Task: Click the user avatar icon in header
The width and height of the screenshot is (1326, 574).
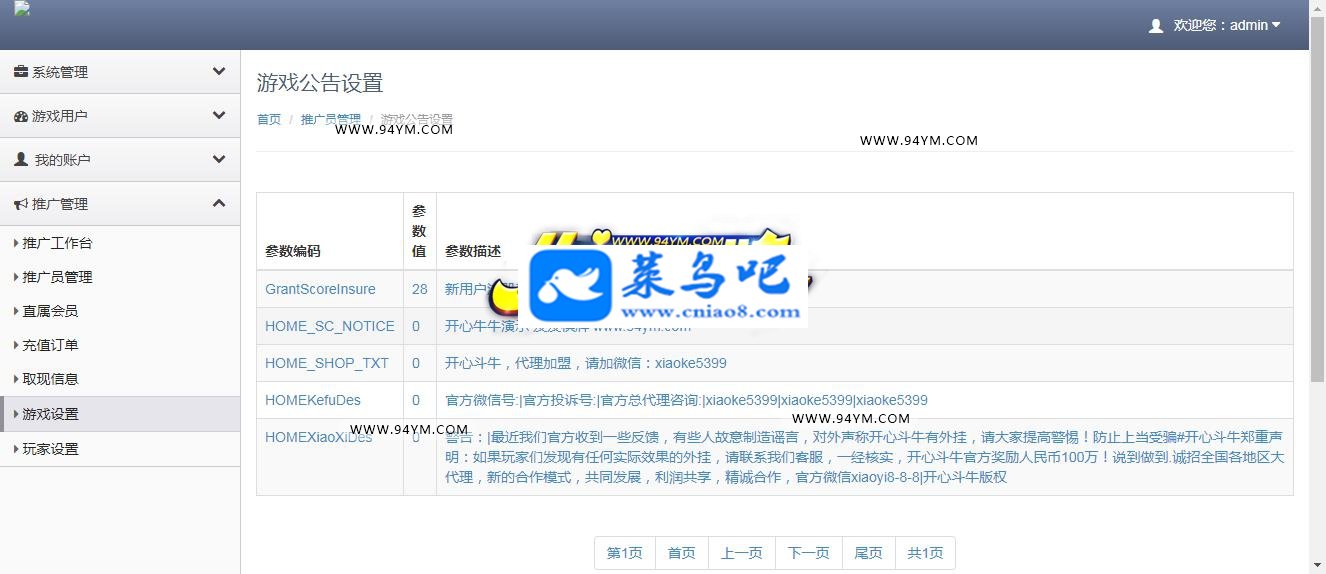Action: (1156, 26)
